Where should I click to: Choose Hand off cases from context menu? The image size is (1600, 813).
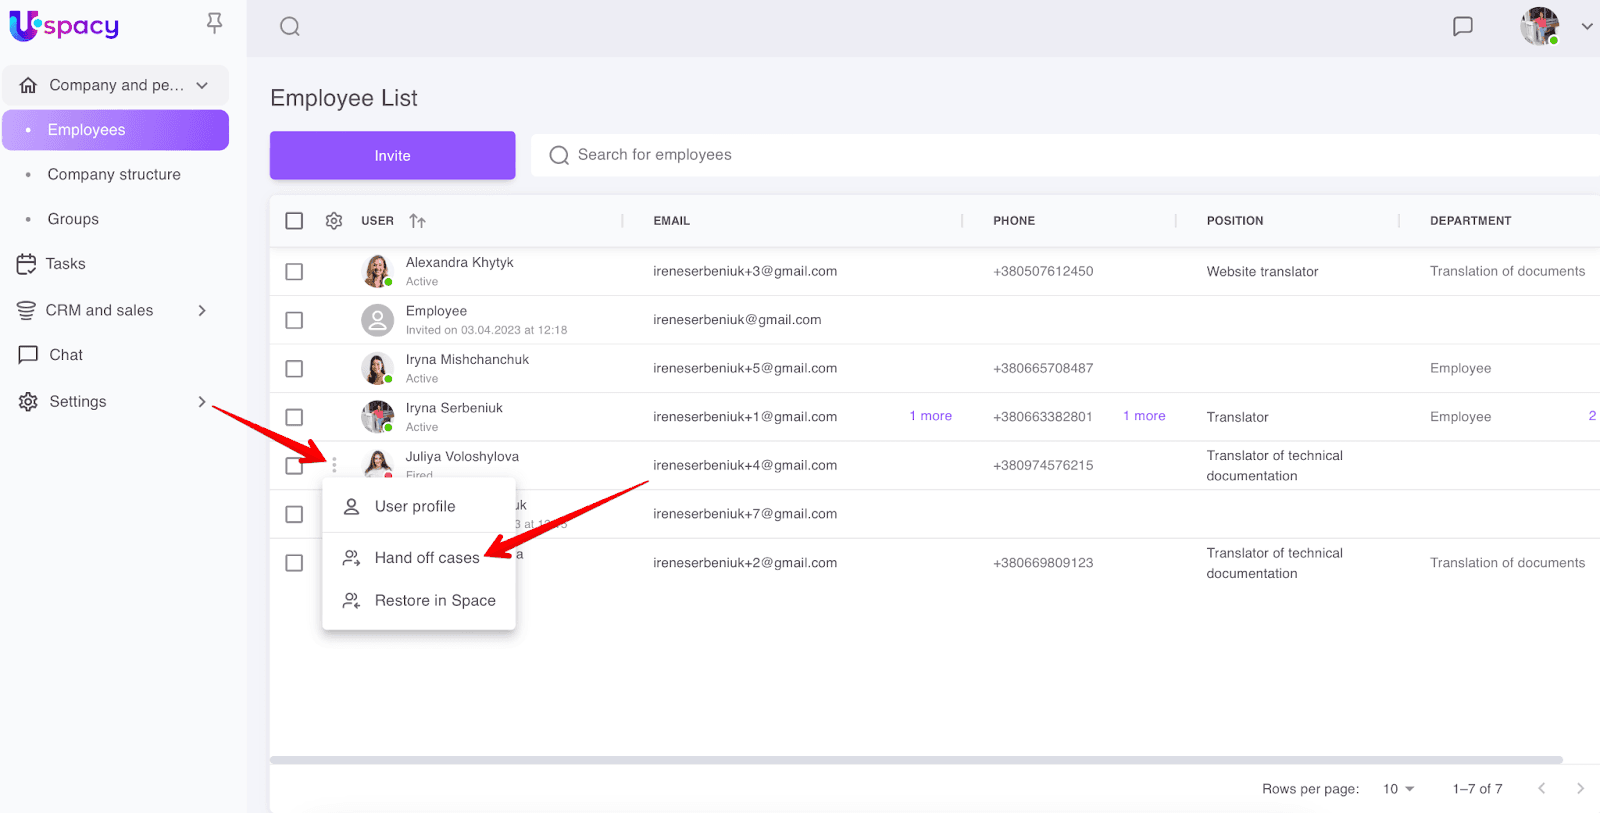click(426, 558)
